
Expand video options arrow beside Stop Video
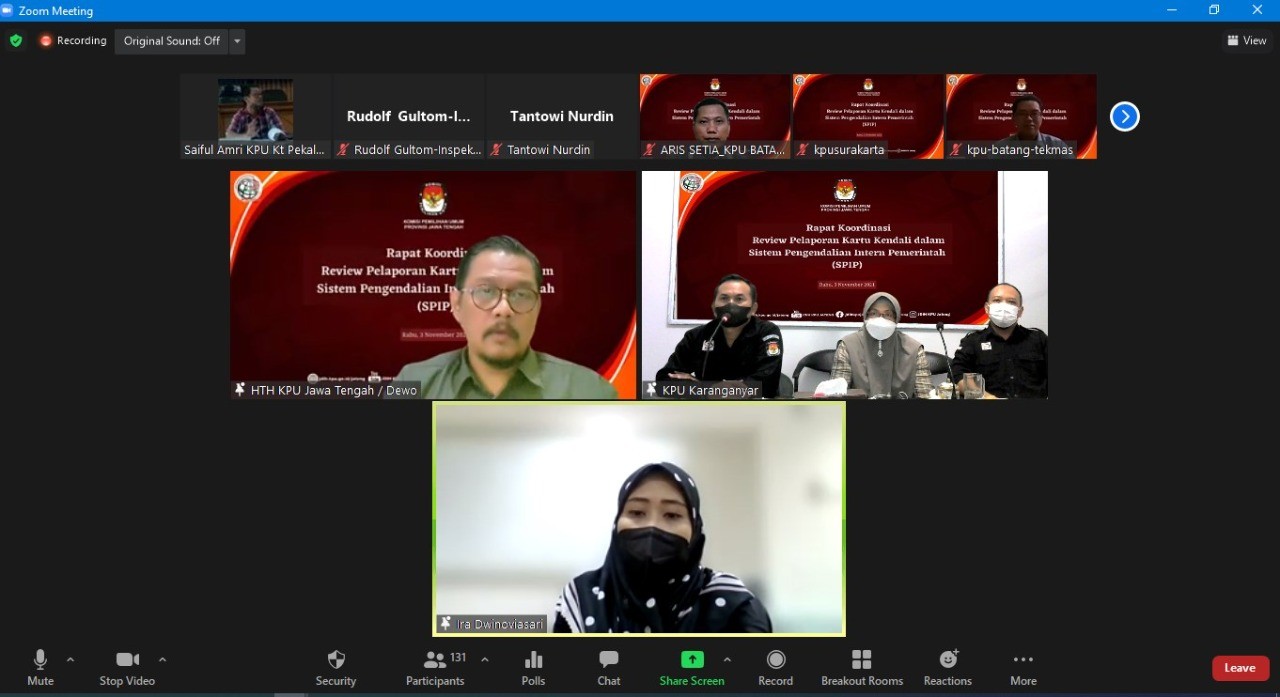click(162, 660)
